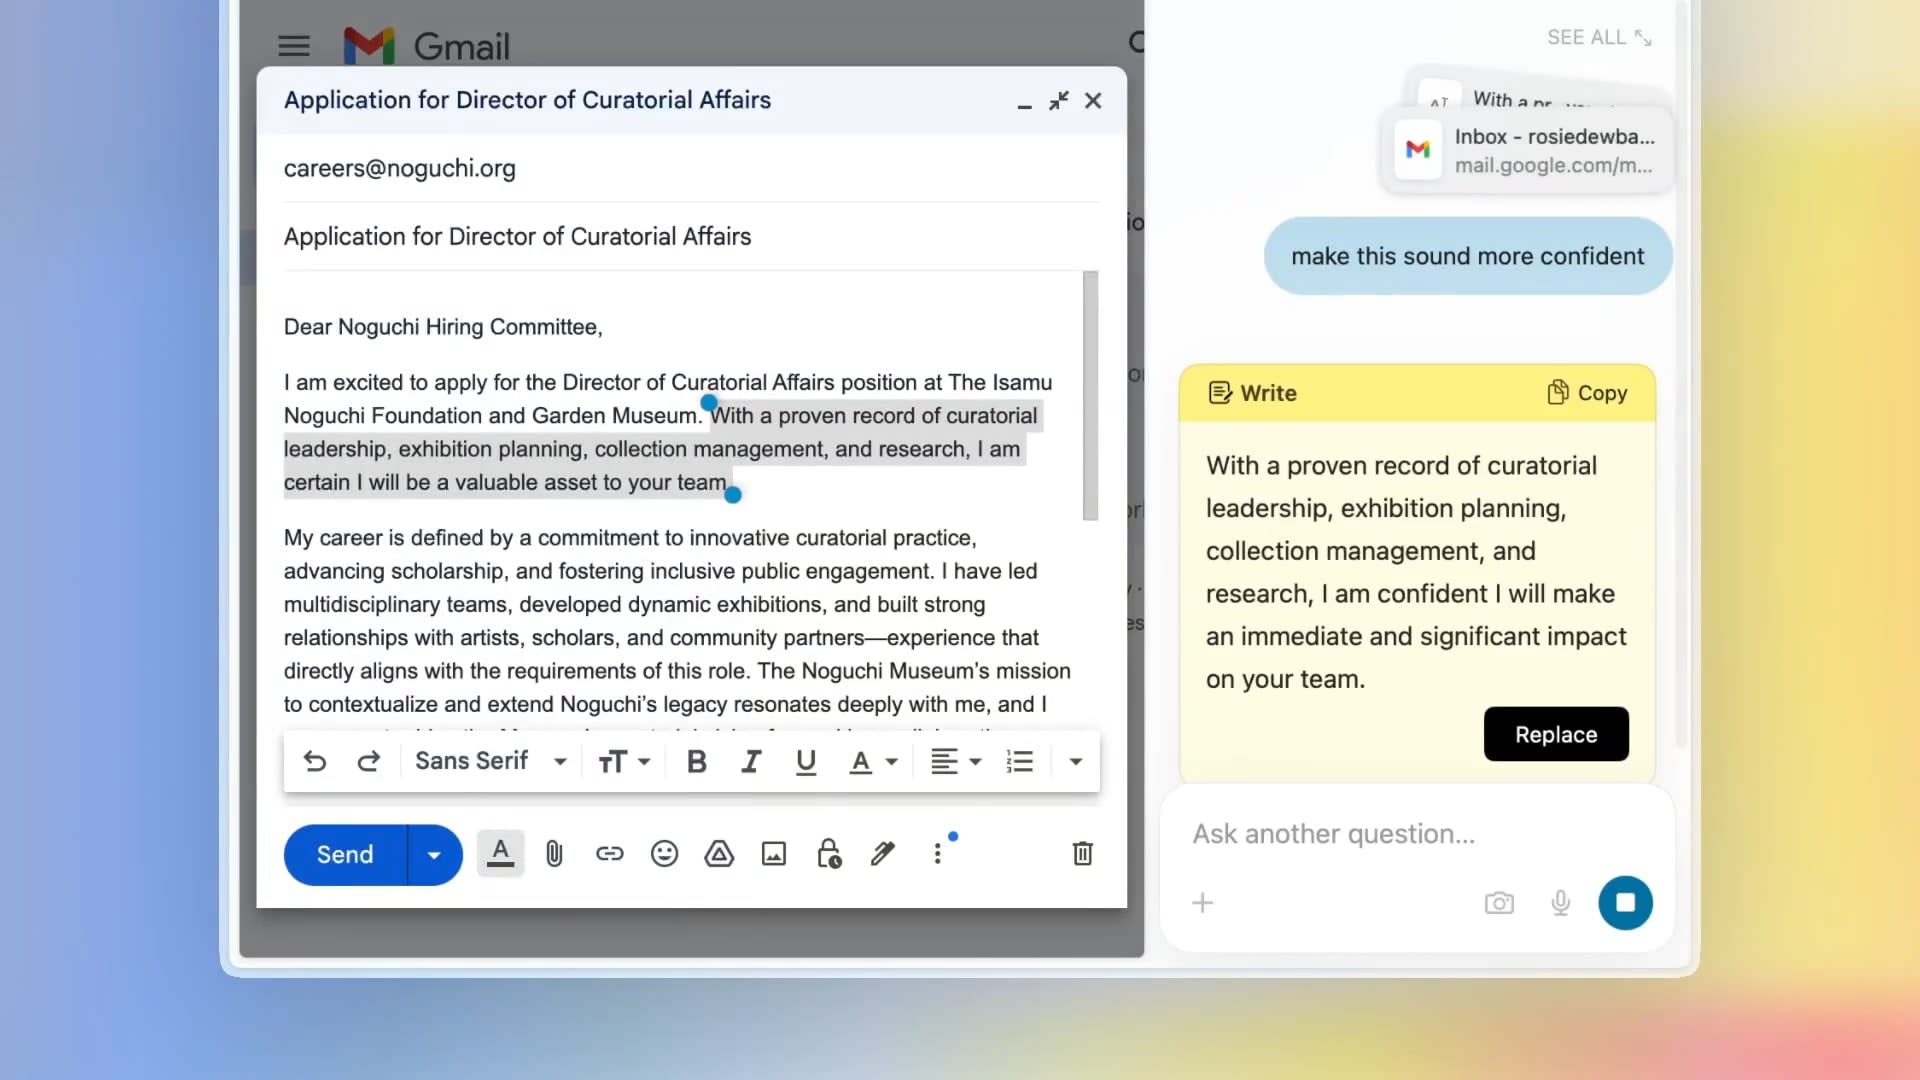This screenshot has height=1080, width=1920.
Task: Insert a link with the link icon
Action: (609, 854)
